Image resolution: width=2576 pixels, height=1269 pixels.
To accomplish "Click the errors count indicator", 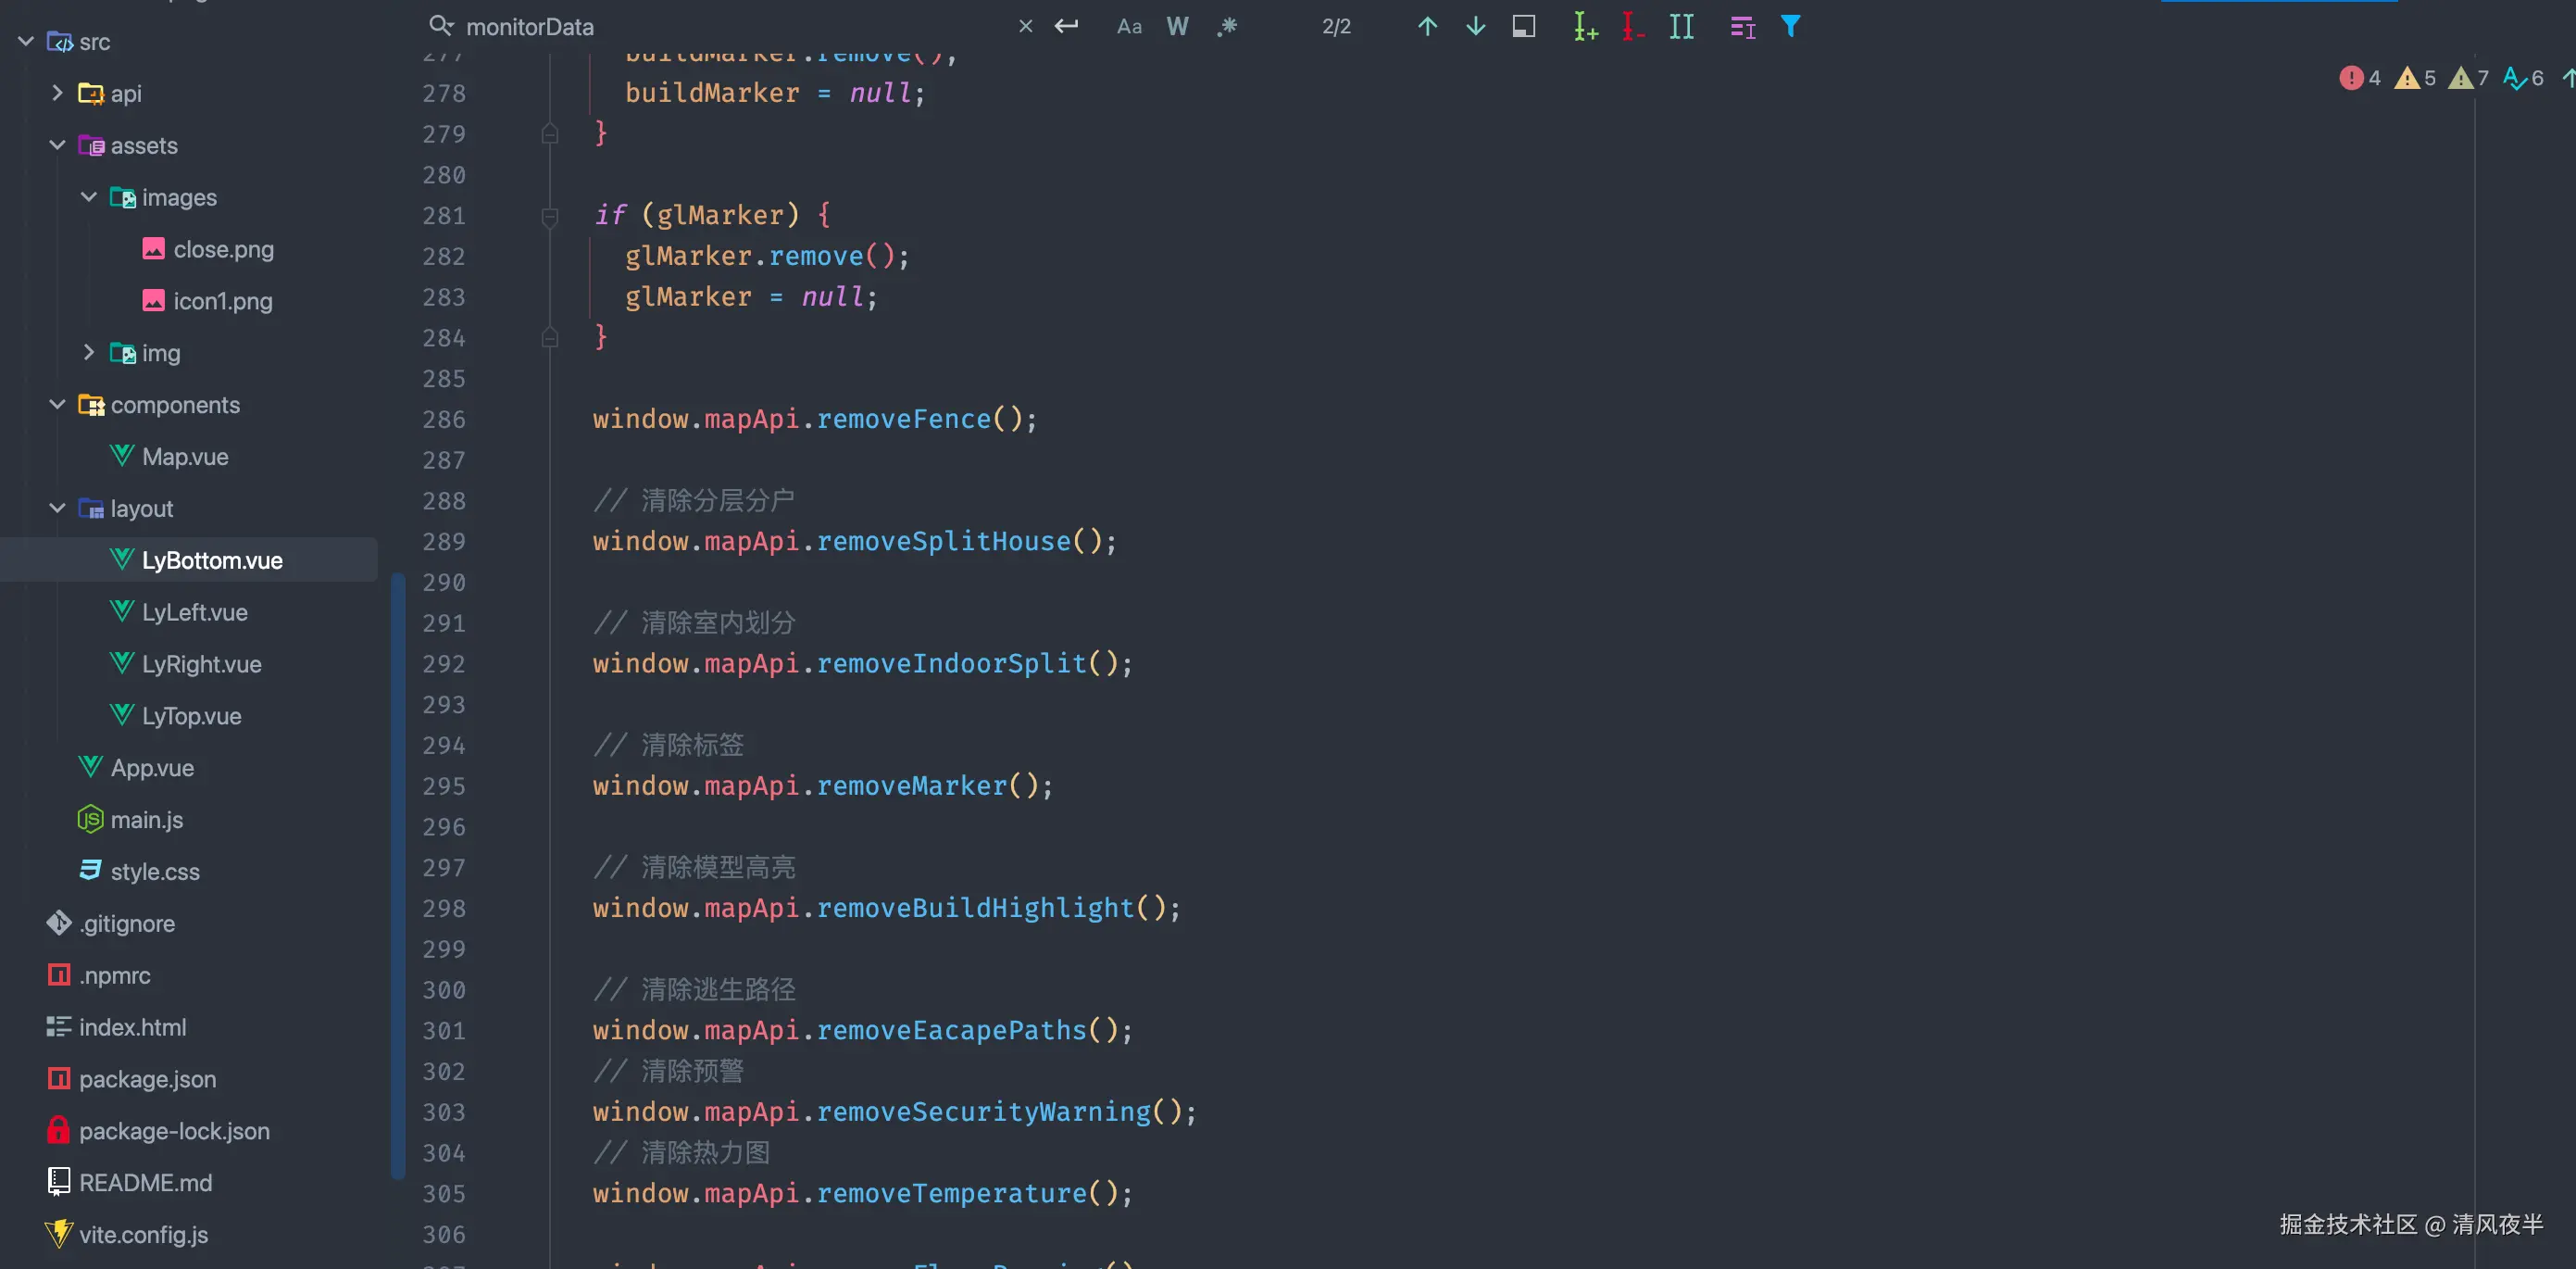I will coord(2360,78).
